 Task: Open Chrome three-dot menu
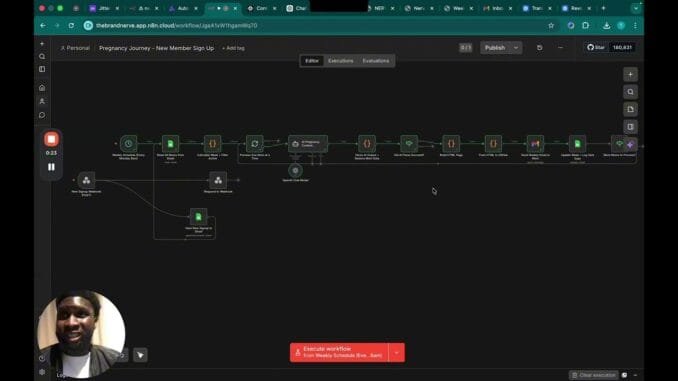(x=635, y=26)
